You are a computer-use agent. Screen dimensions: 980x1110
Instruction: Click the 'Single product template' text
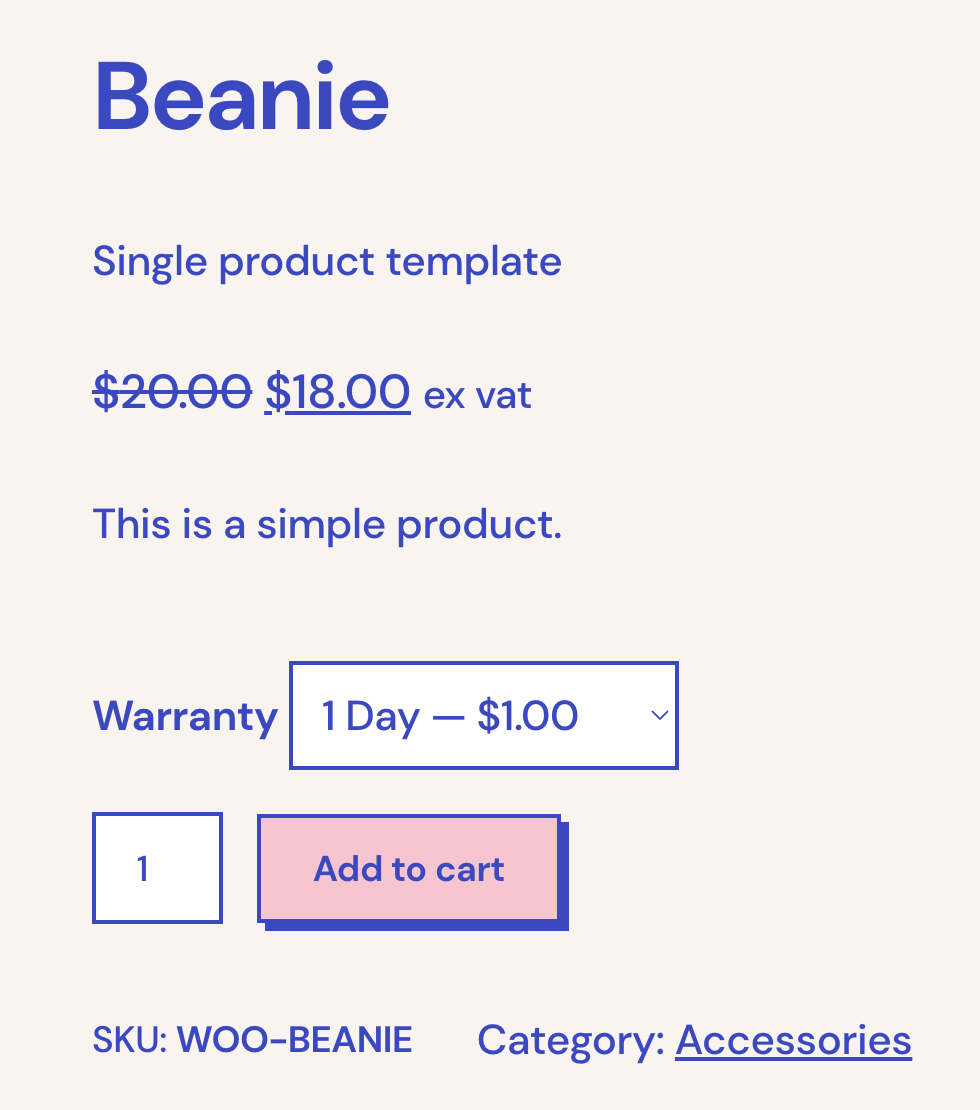pos(326,261)
